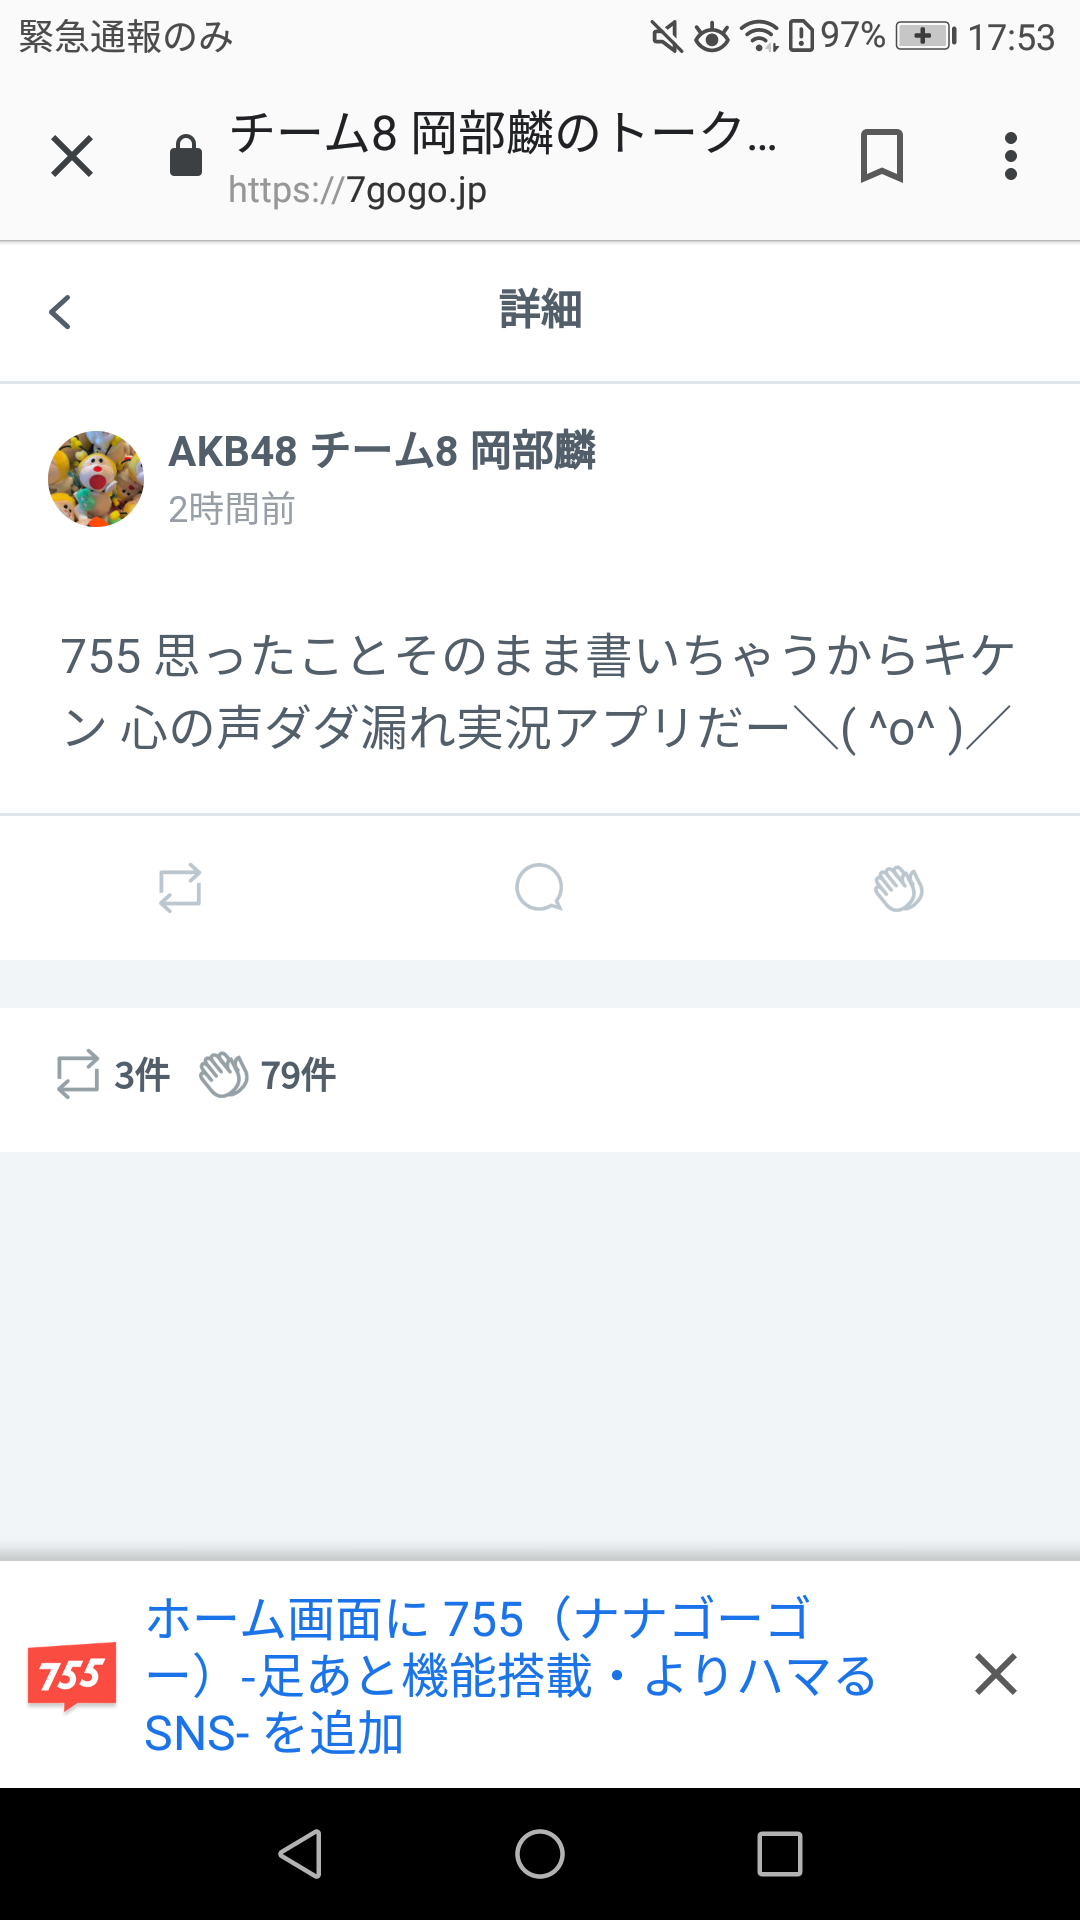
Task: Tap the https://7gogo.jp URL field
Action: tap(357, 190)
